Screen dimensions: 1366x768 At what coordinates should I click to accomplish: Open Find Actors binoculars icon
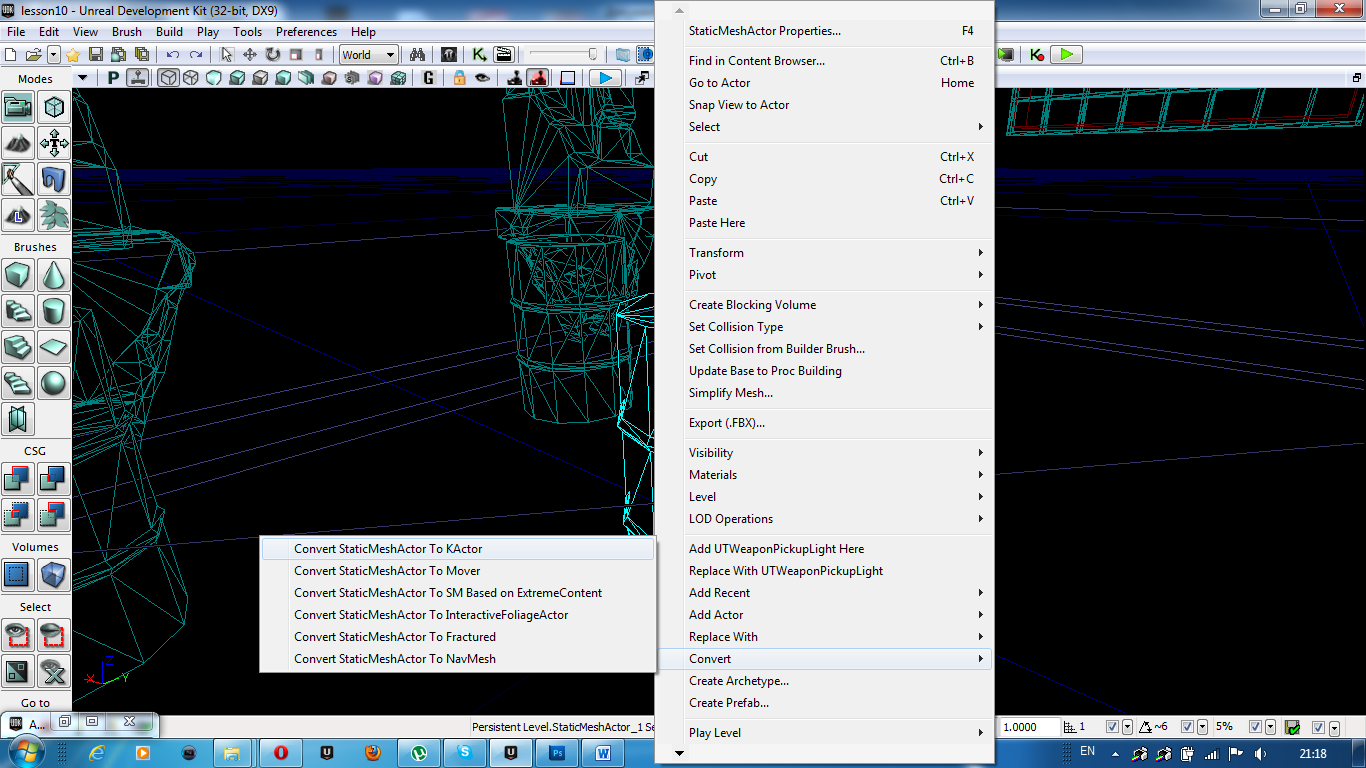coord(417,55)
